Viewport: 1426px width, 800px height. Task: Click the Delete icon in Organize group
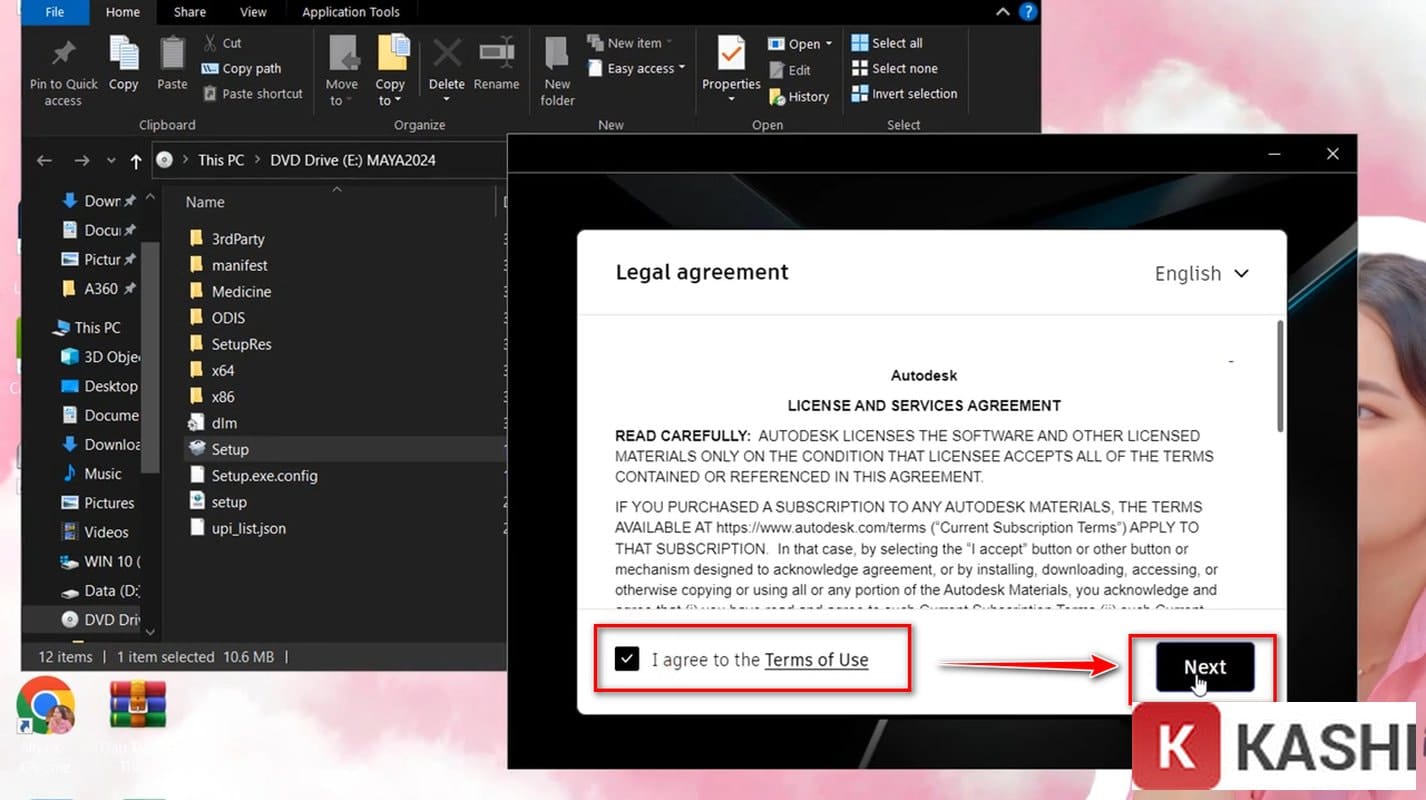(x=446, y=55)
